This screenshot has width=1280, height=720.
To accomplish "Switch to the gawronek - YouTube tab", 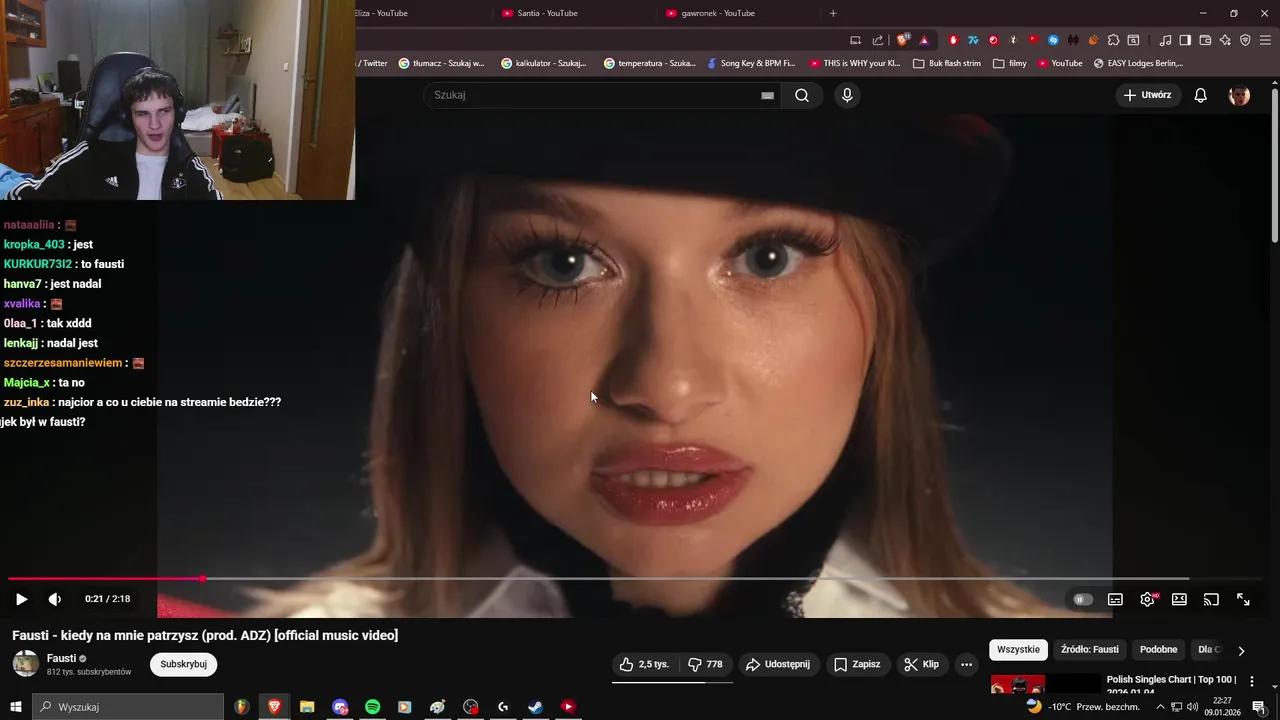I will tap(739, 13).
